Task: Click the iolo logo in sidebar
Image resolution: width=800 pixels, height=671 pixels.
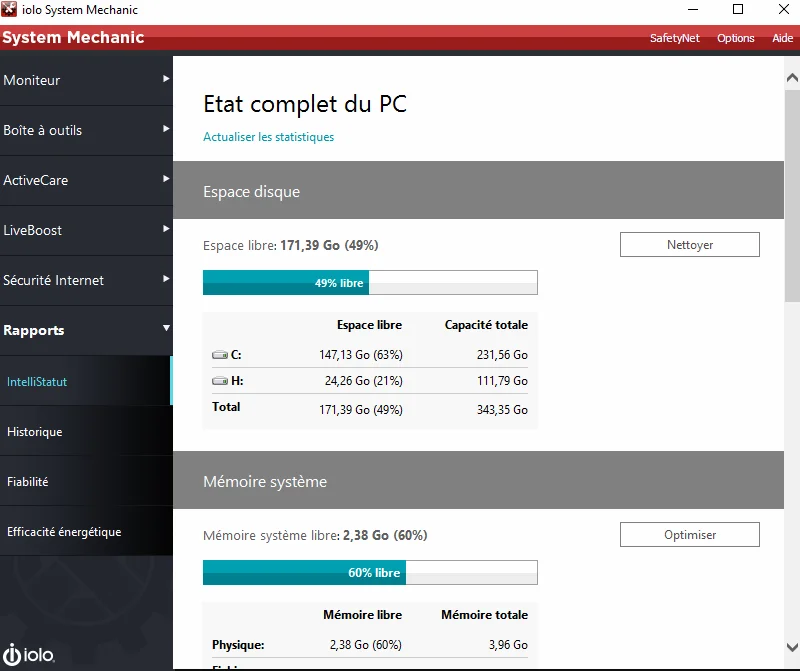Action: 29,654
